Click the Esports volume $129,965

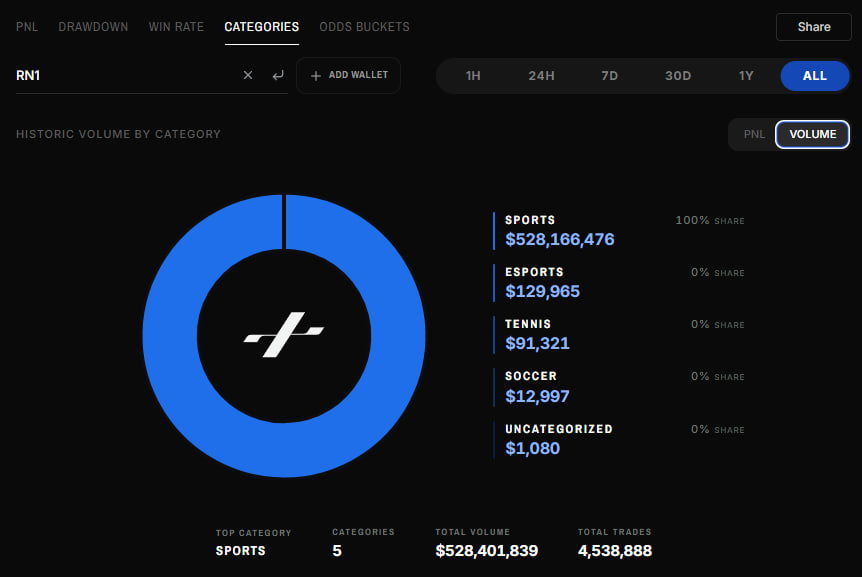click(543, 291)
